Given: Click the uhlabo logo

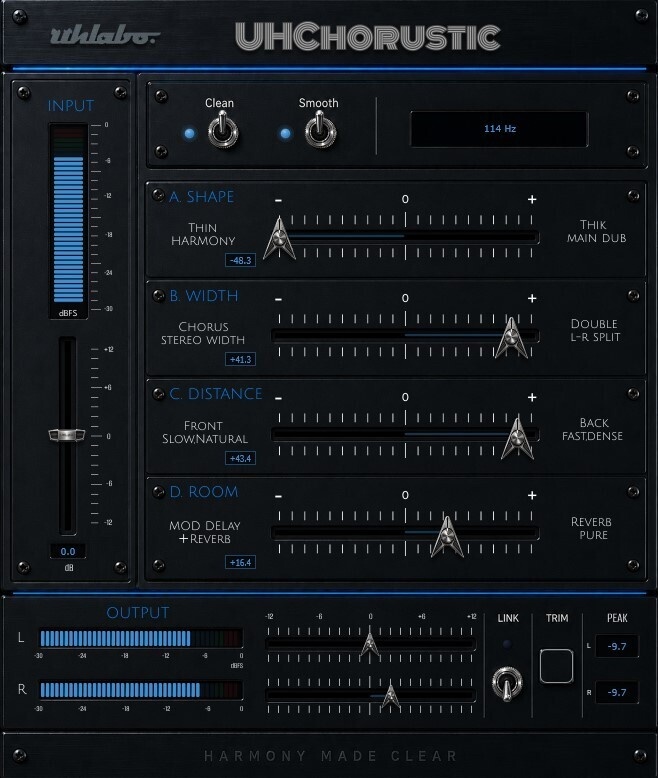Looking at the screenshot, I should coord(105,35).
